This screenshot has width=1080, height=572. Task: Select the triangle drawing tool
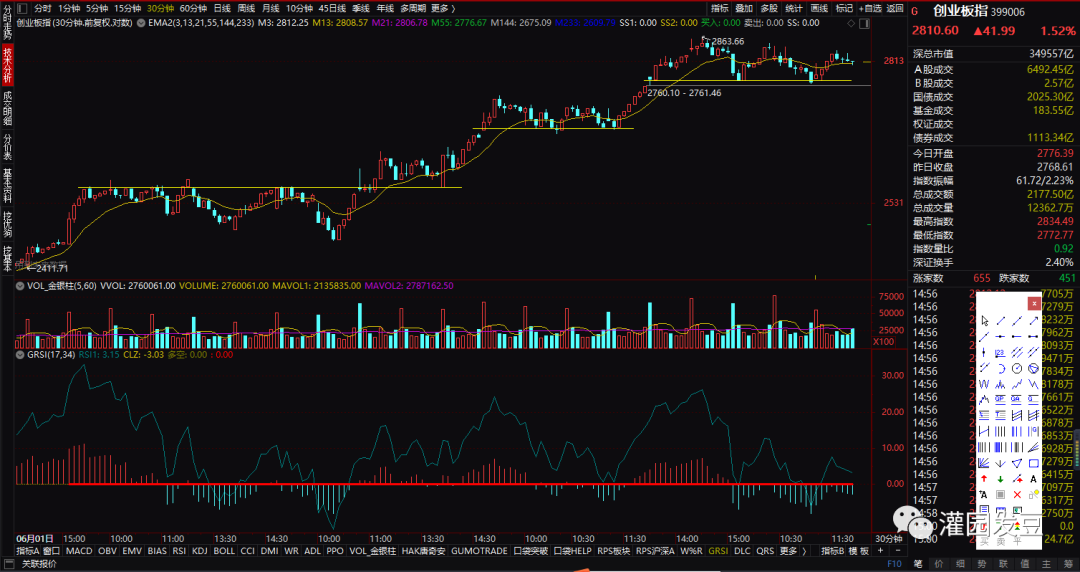point(1017,462)
